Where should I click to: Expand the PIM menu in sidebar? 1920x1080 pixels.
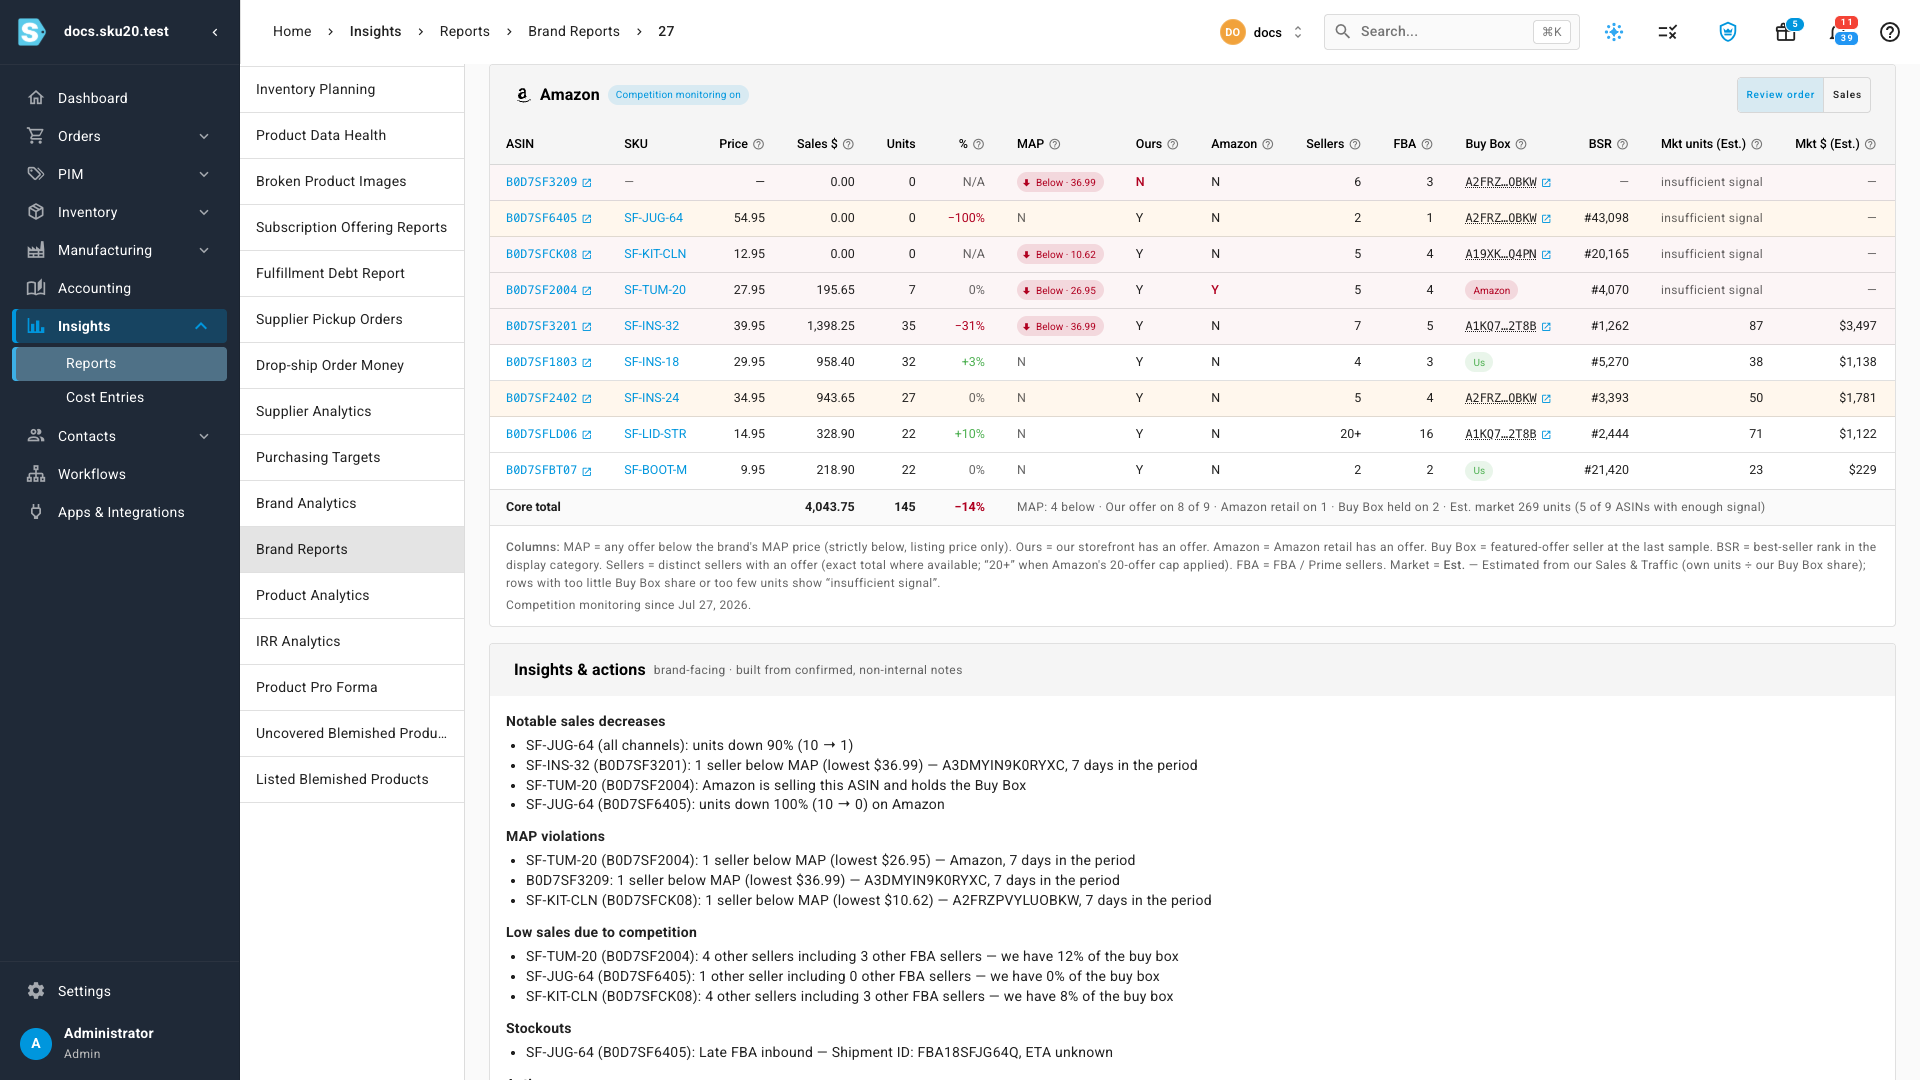click(x=120, y=174)
